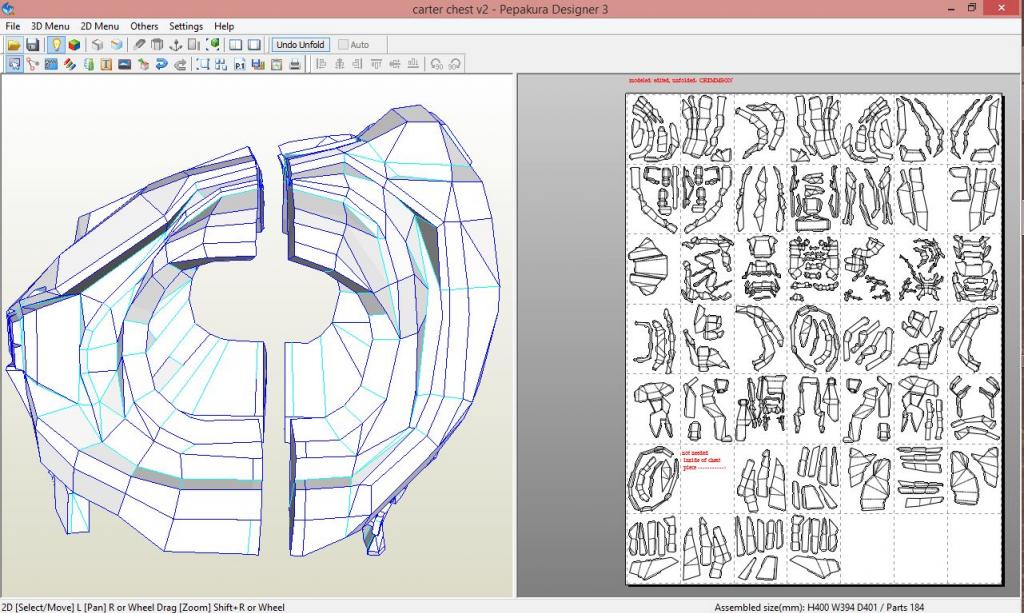
Task: Click the green cube in frame icon
Action: coord(213,44)
